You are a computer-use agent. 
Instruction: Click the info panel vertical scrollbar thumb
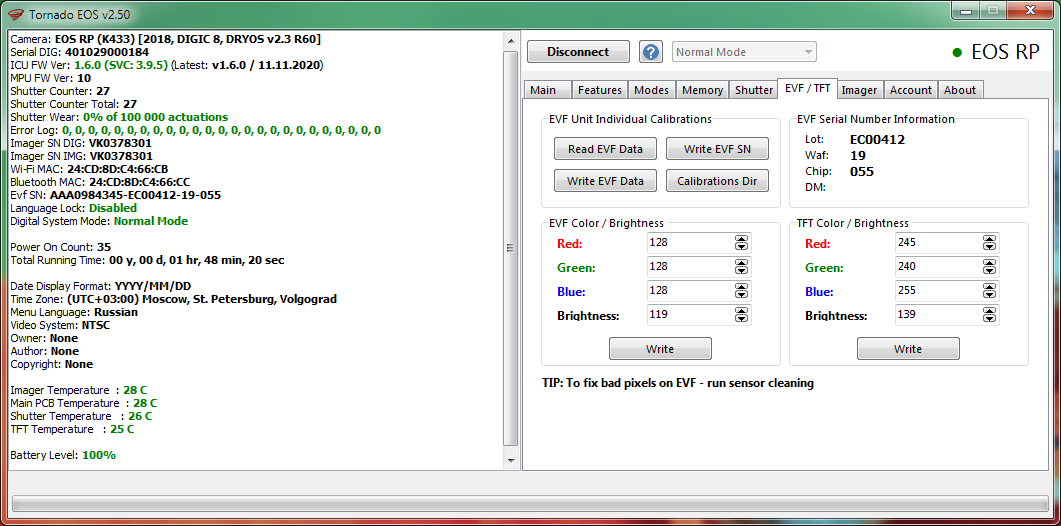511,248
